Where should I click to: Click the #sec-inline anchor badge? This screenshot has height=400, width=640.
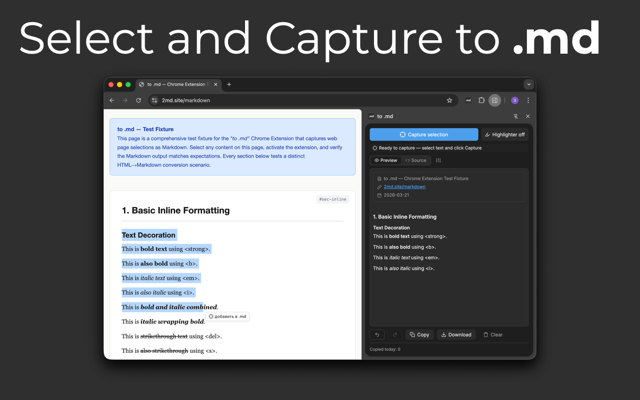coord(333,199)
